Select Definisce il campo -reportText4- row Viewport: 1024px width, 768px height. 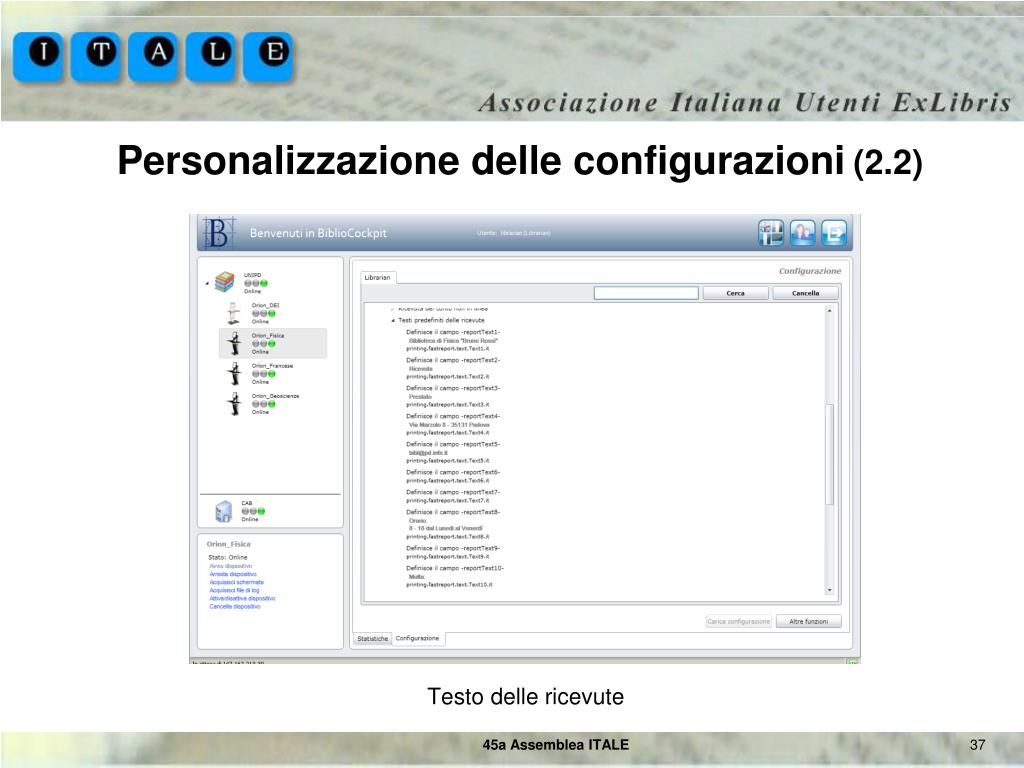point(453,417)
